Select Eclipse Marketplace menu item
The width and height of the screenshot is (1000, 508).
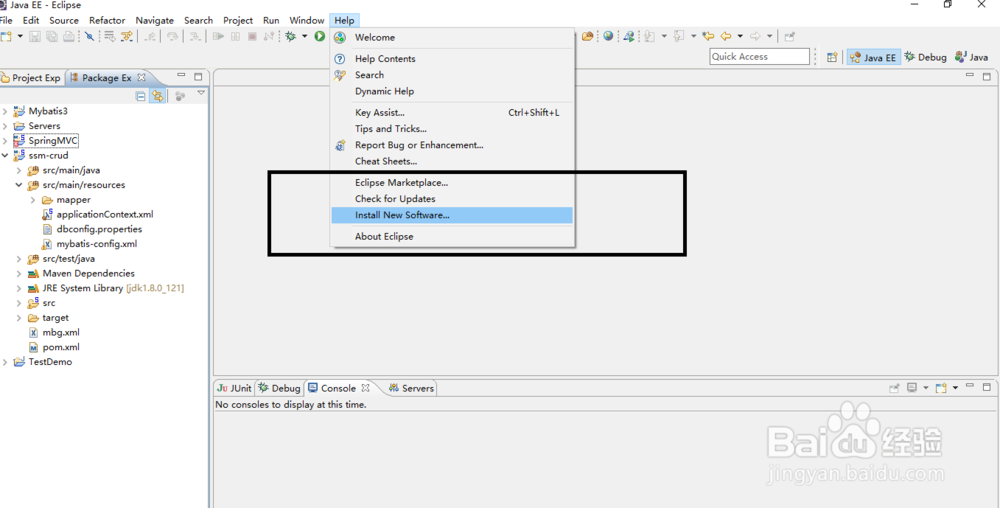point(452,182)
